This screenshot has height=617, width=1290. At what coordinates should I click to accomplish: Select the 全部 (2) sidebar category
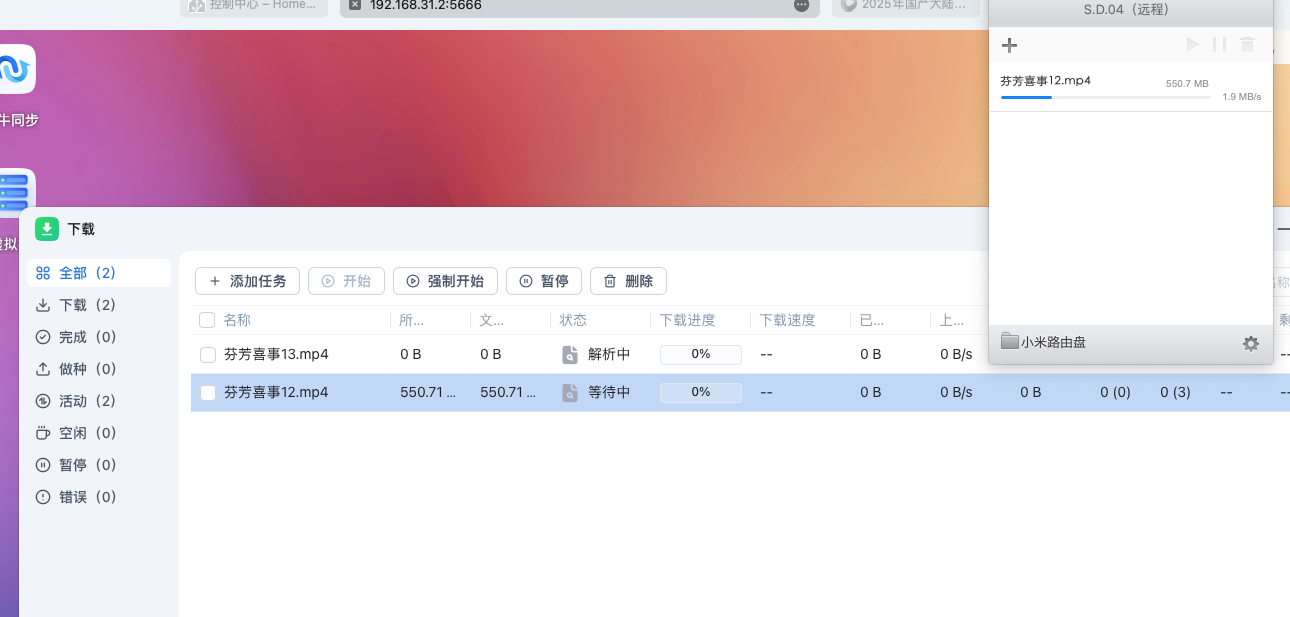click(x=99, y=273)
